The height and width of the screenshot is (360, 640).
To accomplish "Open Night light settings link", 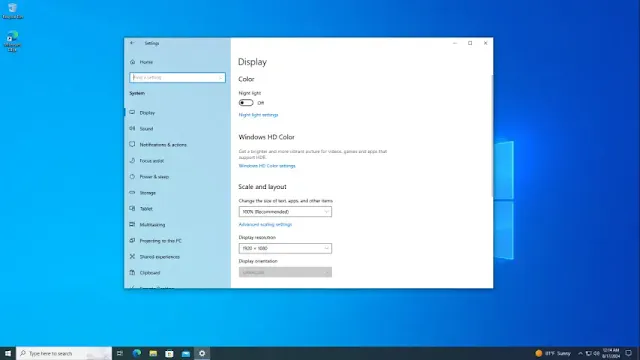I will click(x=258, y=115).
